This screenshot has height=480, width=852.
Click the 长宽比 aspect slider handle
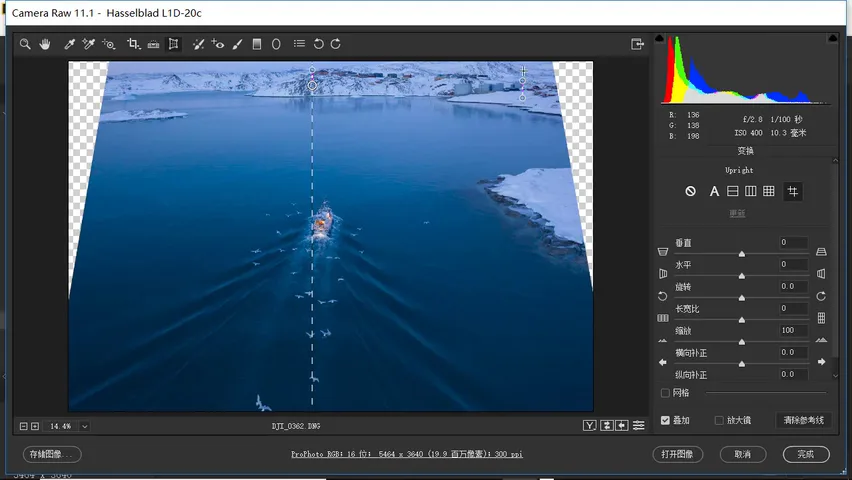(x=742, y=320)
